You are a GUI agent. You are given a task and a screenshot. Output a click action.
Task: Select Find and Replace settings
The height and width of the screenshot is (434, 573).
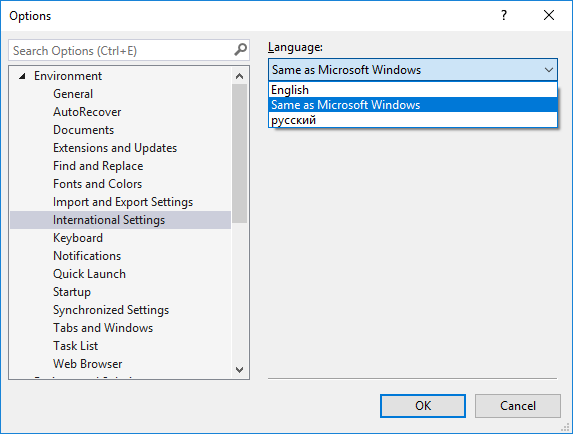click(98, 166)
